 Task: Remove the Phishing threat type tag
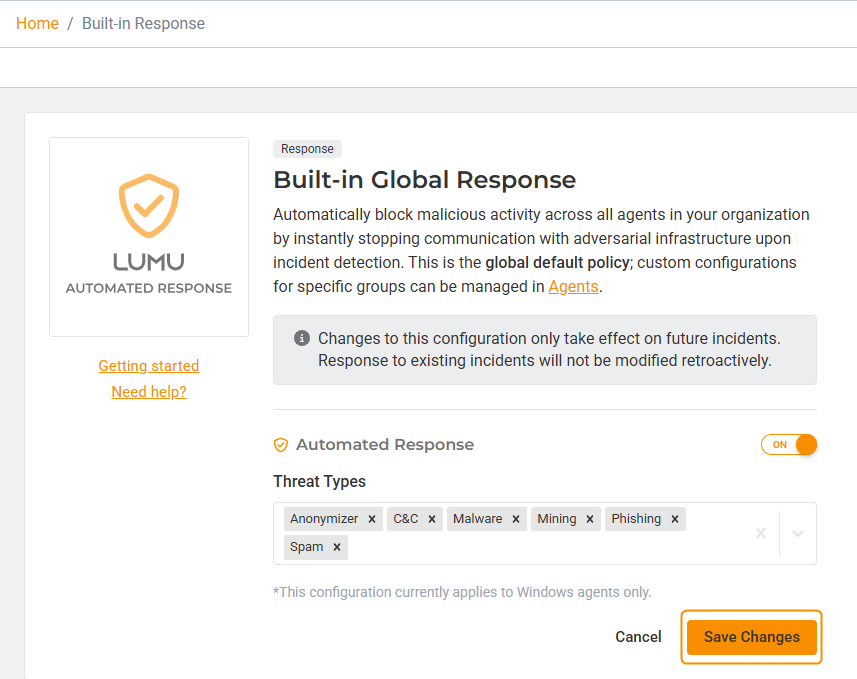[675, 519]
